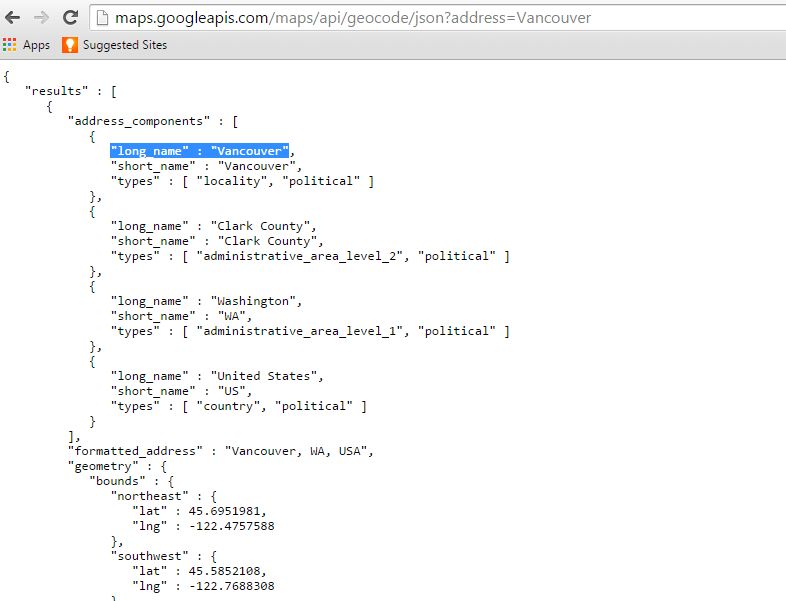Click southwest lng value -122.7688308
This screenshot has width=786, height=601.
click(x=232, y=586)
